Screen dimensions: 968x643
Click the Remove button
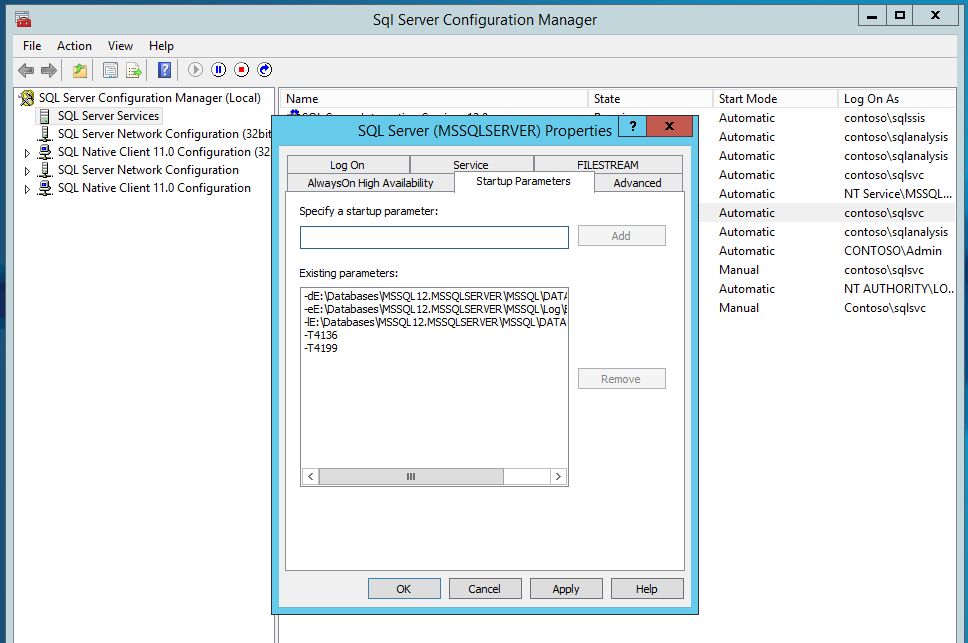pos(621,379)
